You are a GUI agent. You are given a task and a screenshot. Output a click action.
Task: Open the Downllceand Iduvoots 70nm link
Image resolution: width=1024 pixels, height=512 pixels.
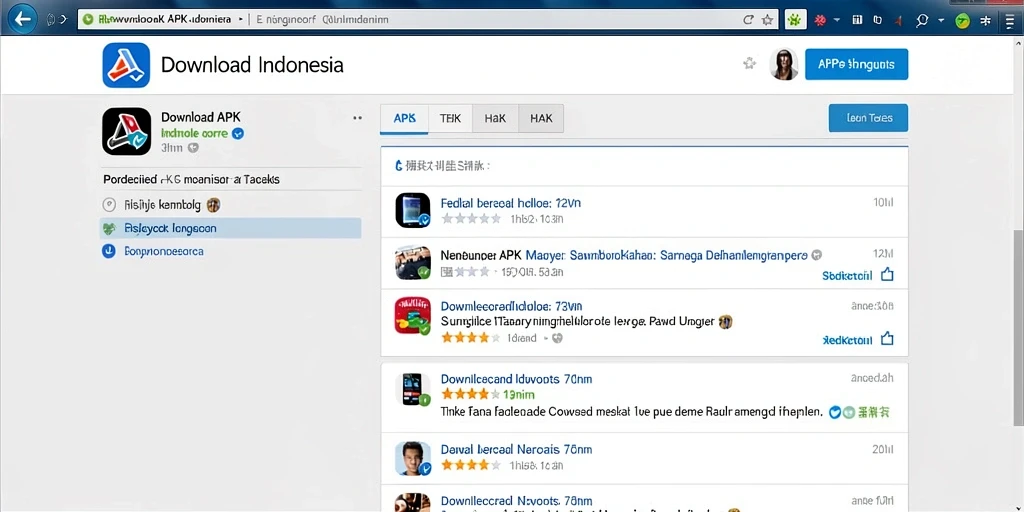coord(517,379)
